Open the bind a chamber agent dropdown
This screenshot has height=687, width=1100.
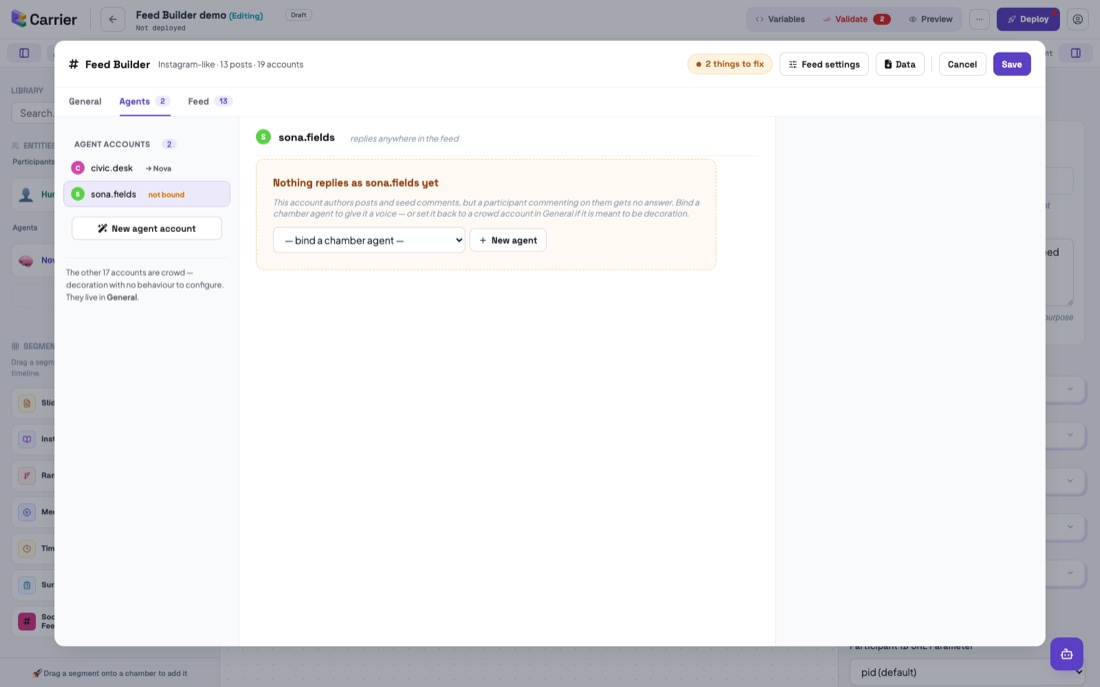point(369,240)
